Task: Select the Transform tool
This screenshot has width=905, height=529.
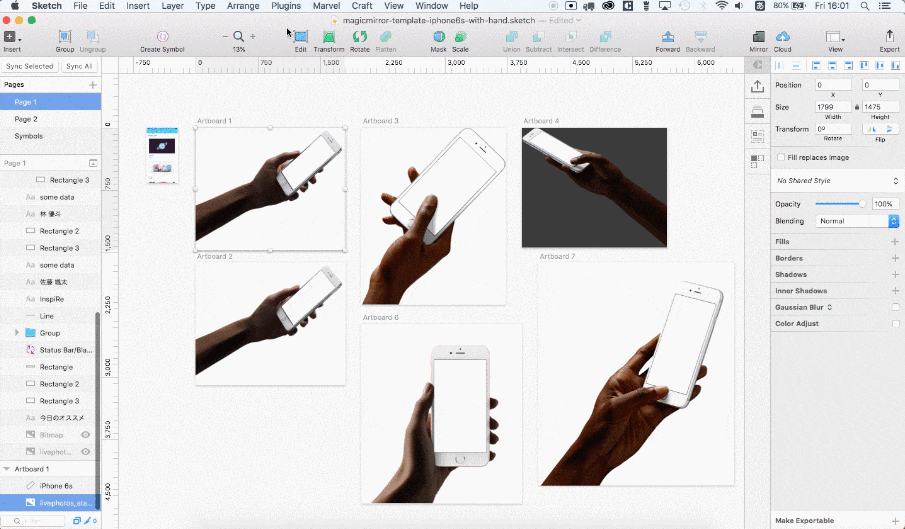Action: click(328, 37)
